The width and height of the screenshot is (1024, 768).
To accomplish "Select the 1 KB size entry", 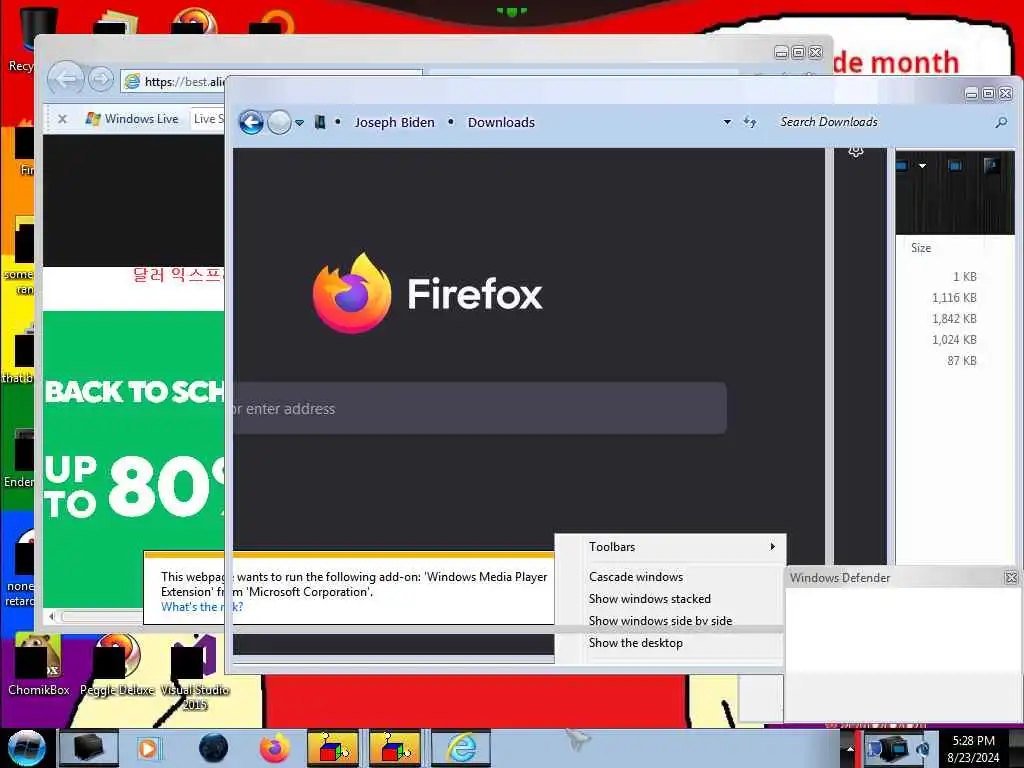I will 965,277.
